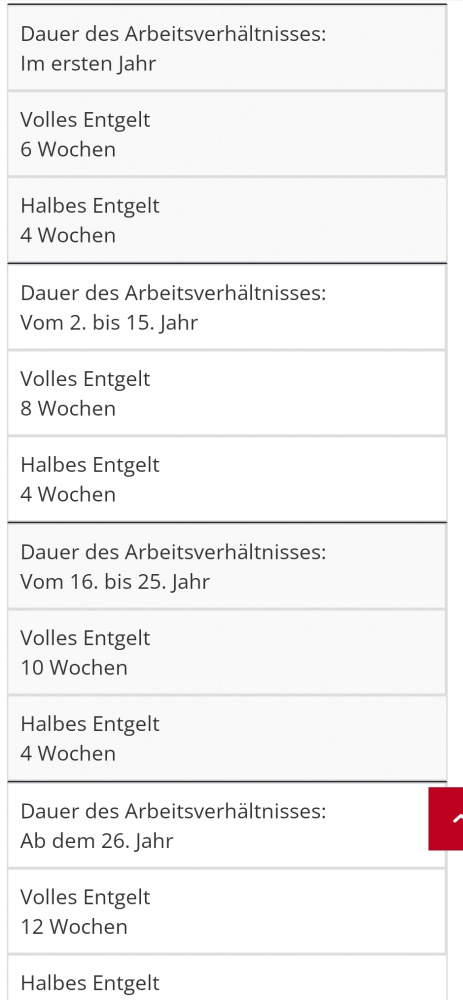Select the 'Vom 16. bis 25. Jahr' row
This screenshot has height=1000, width=463.
(x=227, y=566)
